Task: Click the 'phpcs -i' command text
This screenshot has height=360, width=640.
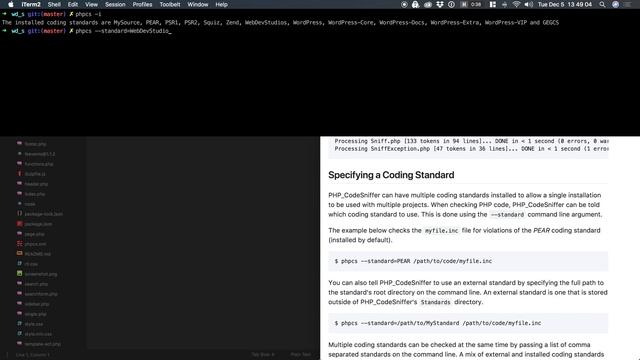Action: coord(88,14)
